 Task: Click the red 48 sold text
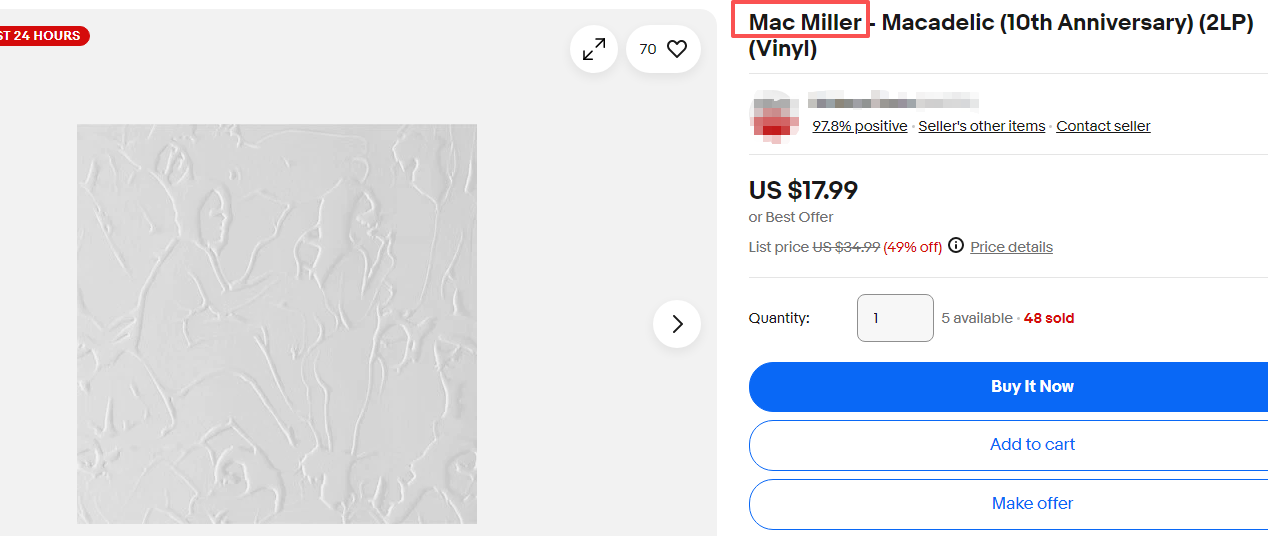tap(1049, 318)
